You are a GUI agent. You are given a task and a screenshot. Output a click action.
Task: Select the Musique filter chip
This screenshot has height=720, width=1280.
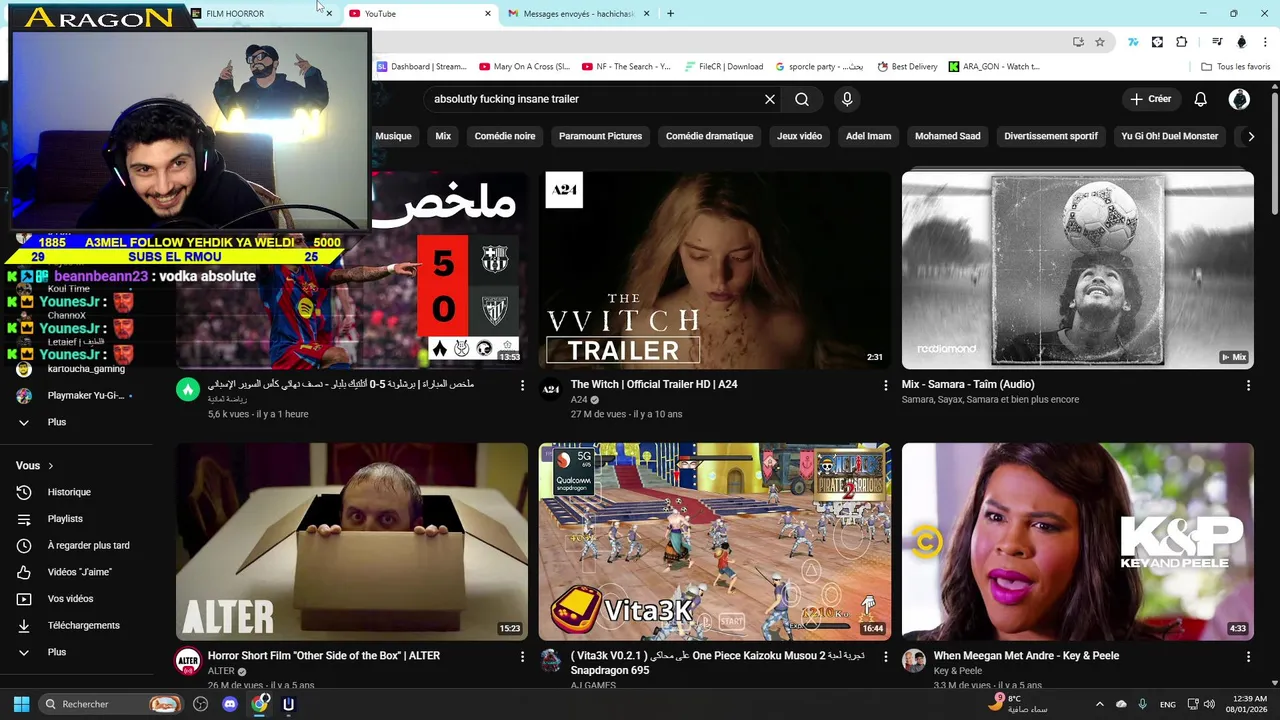pos(393,136)
